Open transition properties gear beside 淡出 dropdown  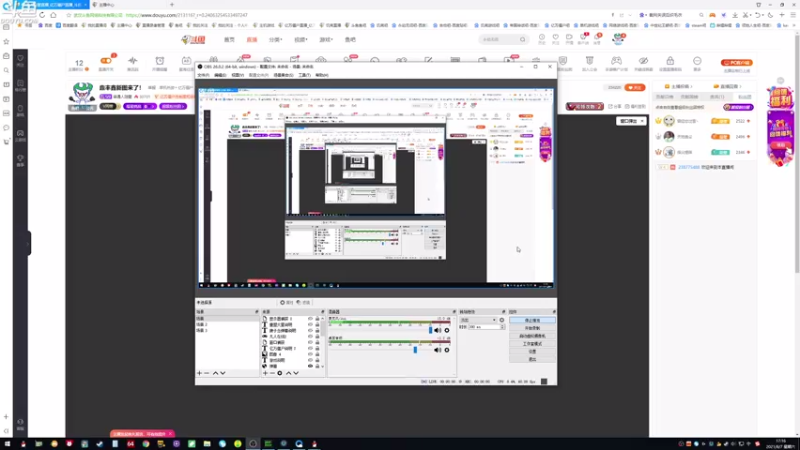coord(502,320)
